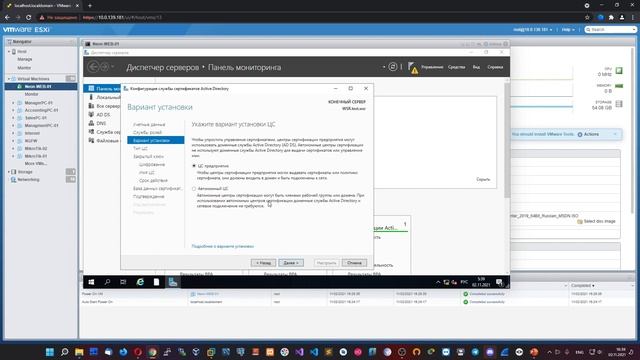Go to the Подтверждение wizard step
The height and width of the screenshot is (360, 640).
coord(149,196)
